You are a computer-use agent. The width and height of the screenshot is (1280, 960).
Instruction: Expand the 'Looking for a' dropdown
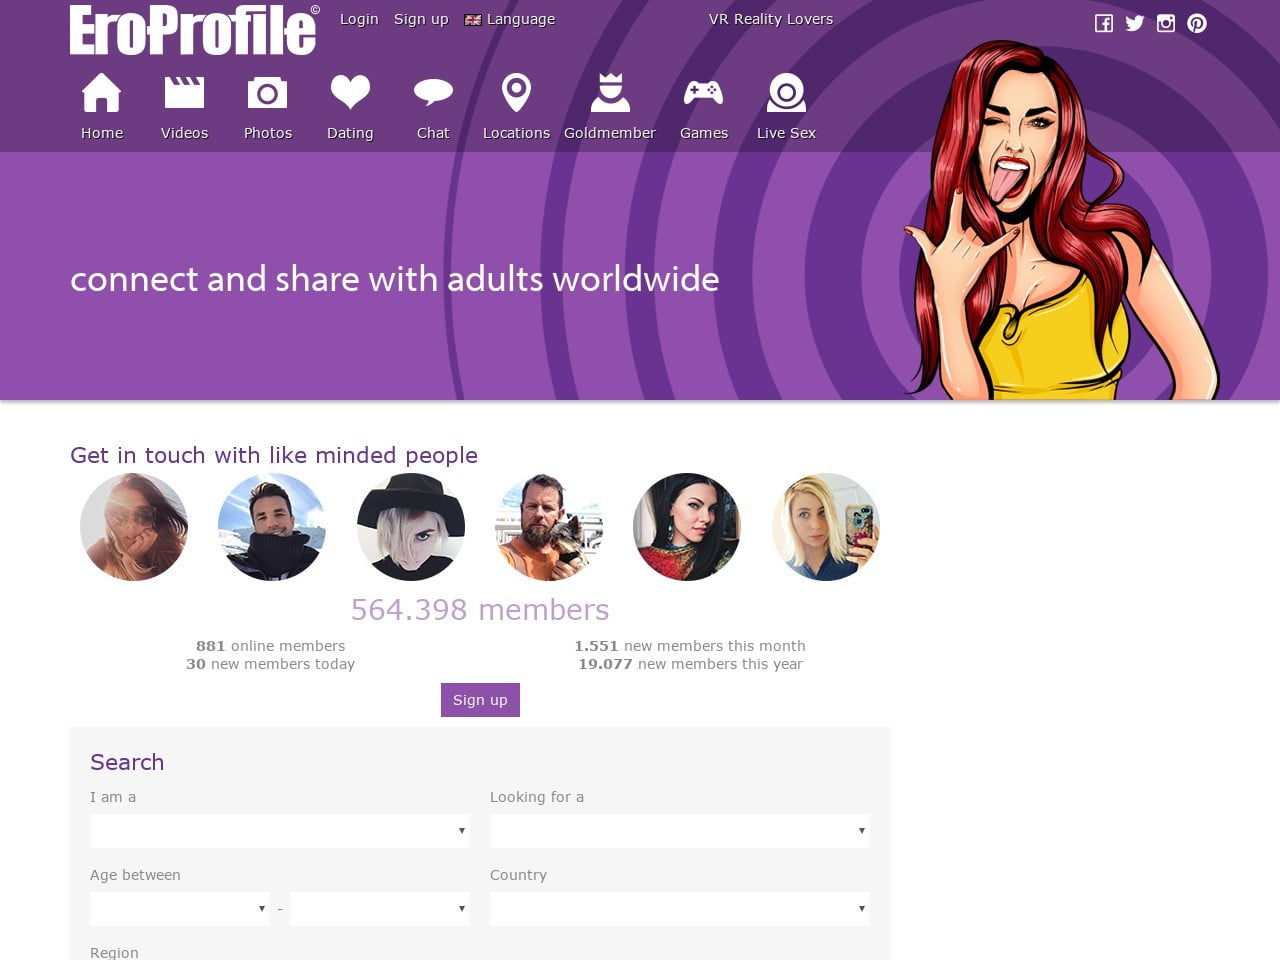pyautogui.click(x=680, y=831)
